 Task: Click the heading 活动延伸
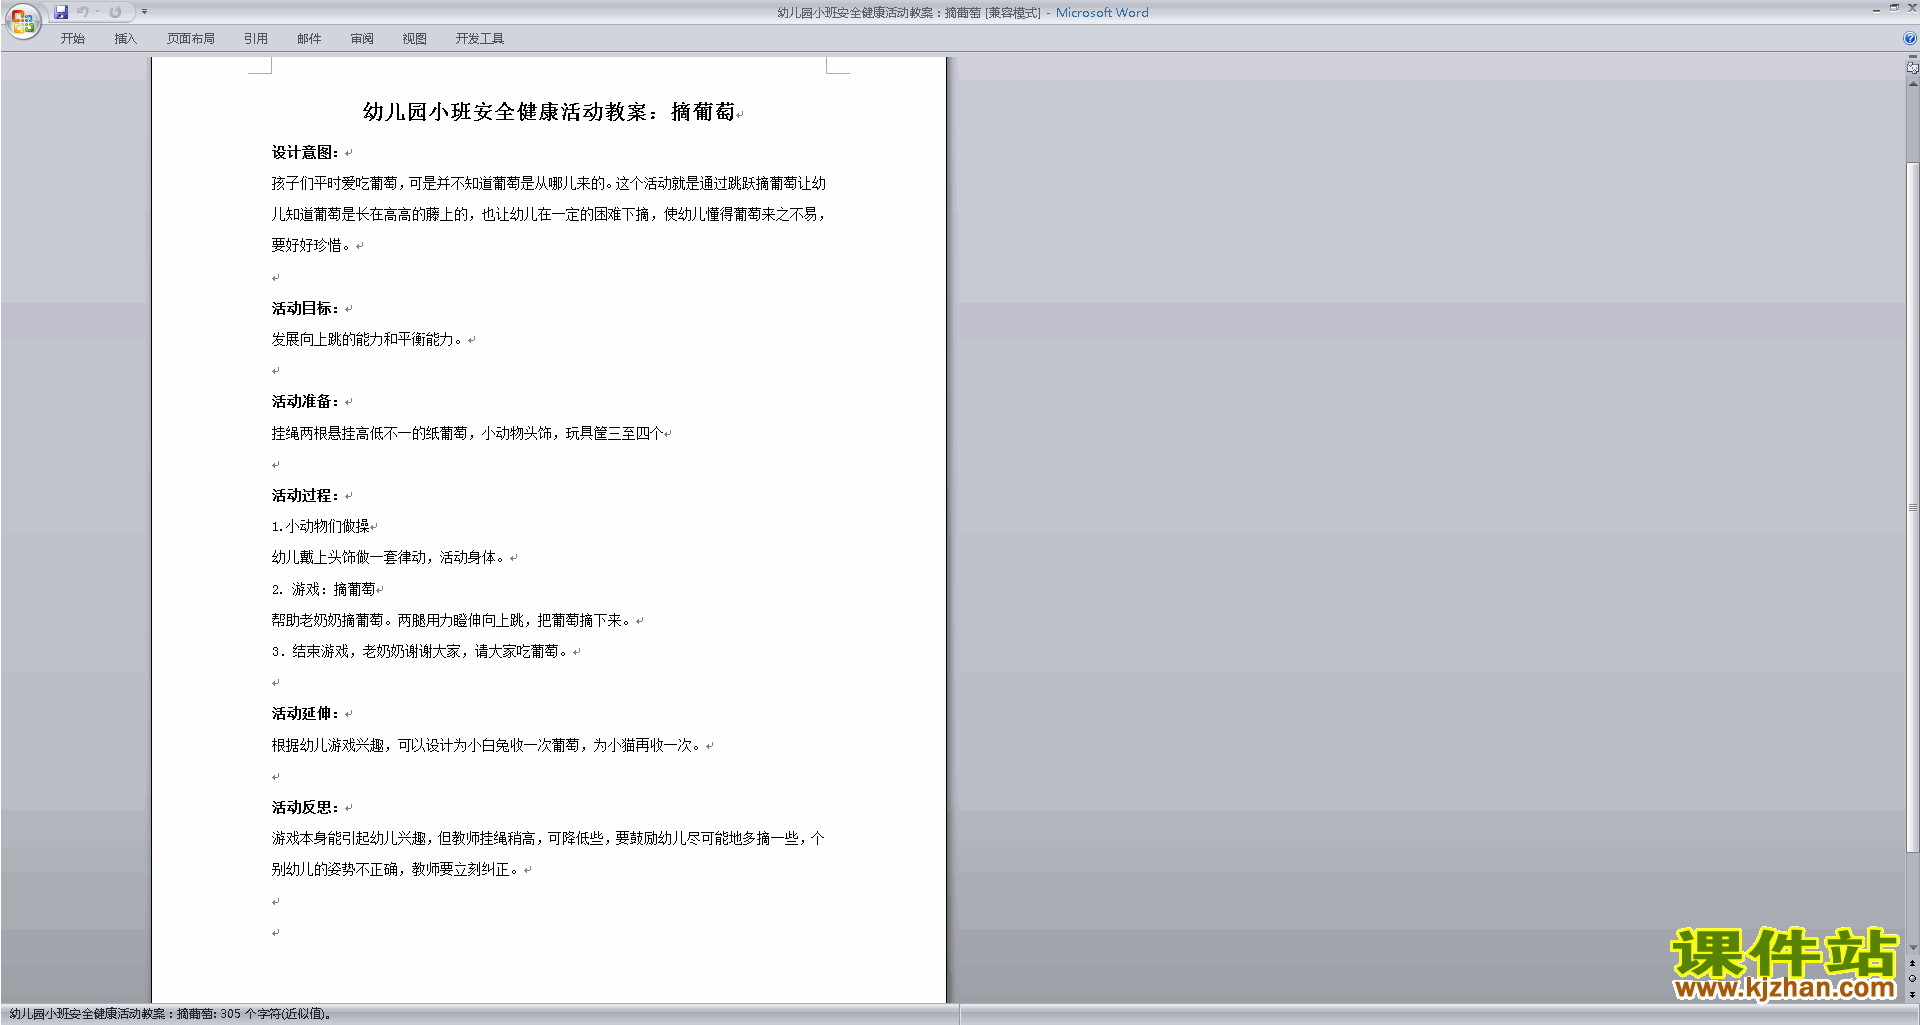(x=305, y=714)
